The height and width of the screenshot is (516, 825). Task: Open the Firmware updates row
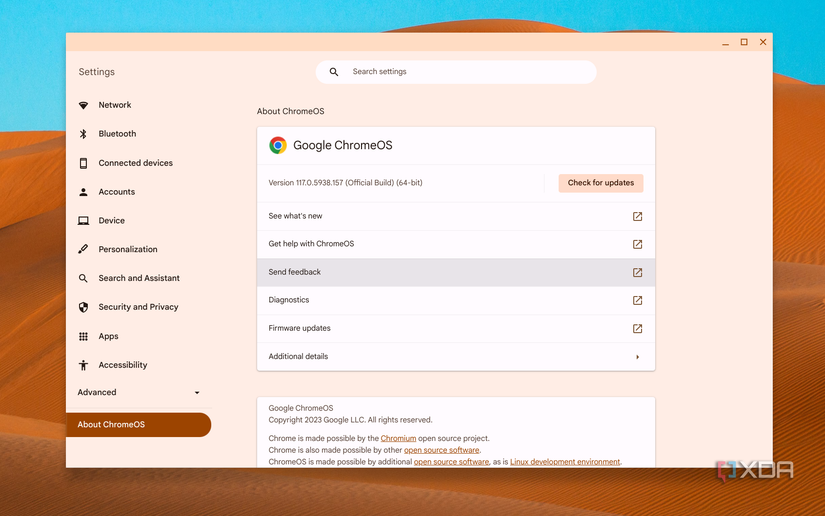pyautogui.click(x=456, y=329)
